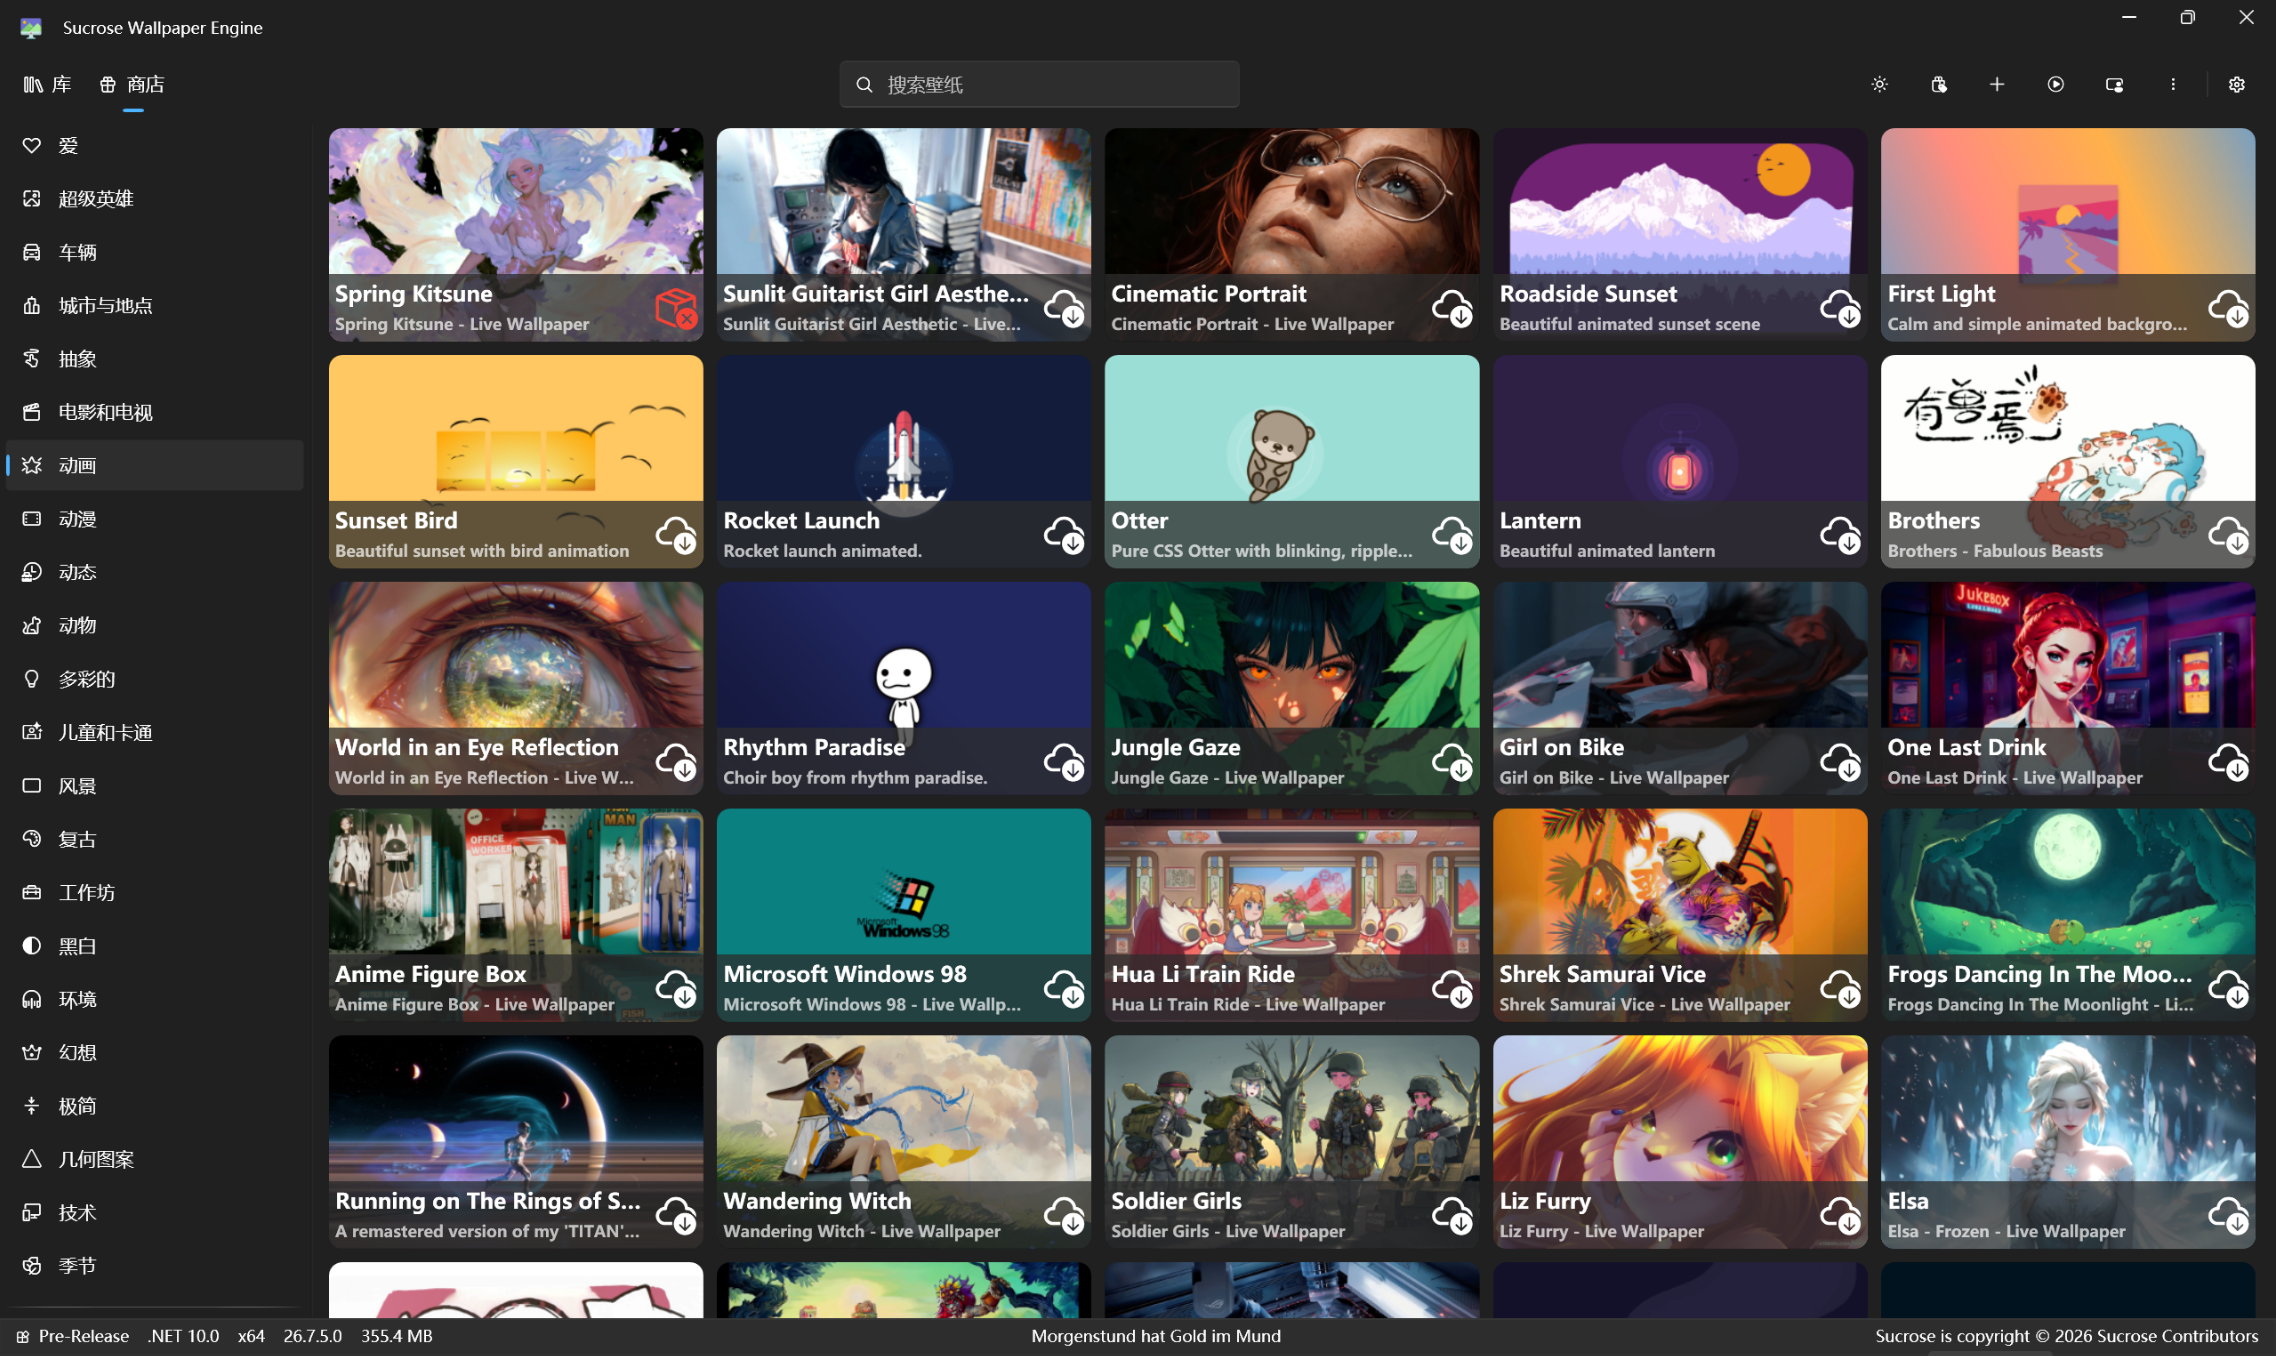The image size is (2276, 1356).
Task: Open the 工作坊 sidebar category
Action: pyautogui.click(x=155, y=892)
